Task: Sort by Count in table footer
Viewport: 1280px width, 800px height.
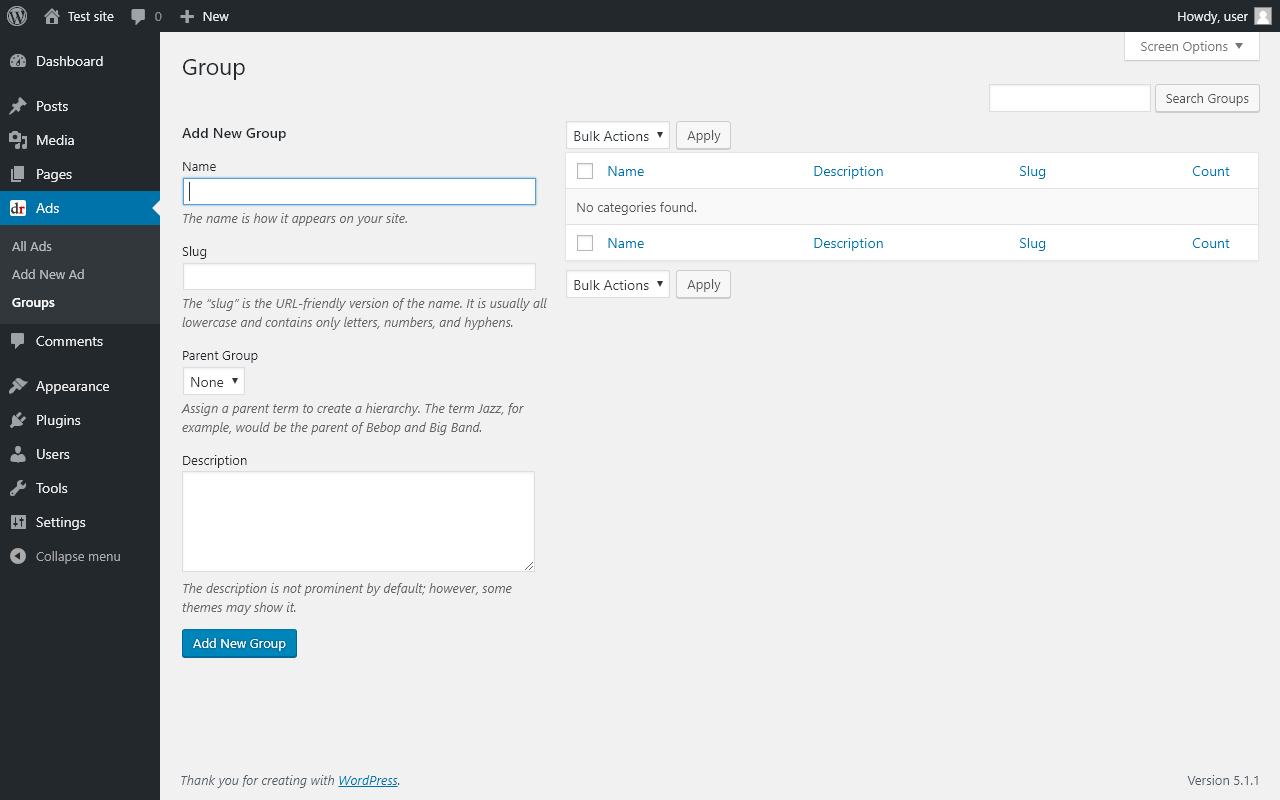Action: (x=1210, y=243)
